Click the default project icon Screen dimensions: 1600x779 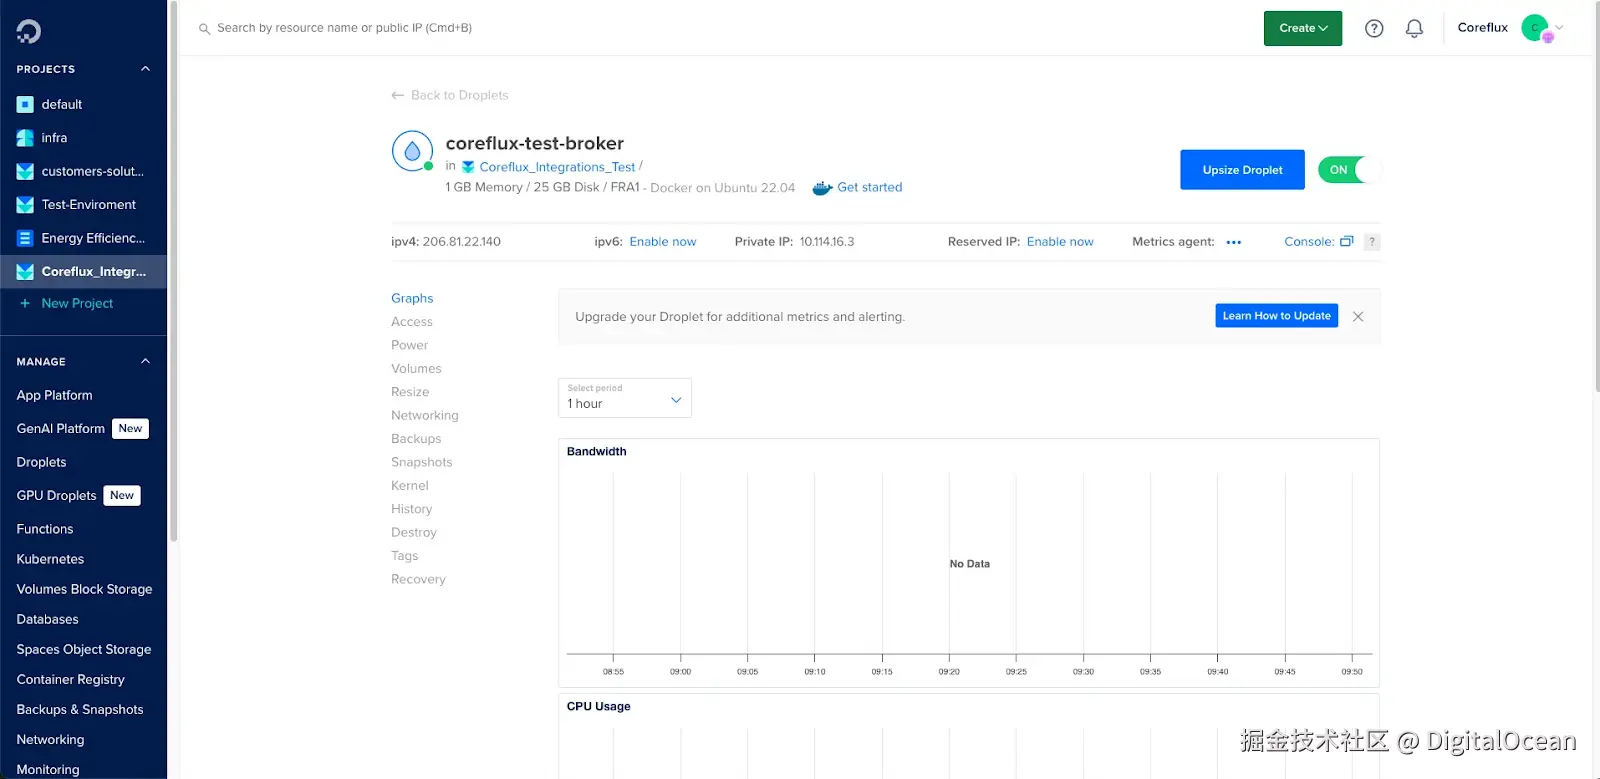(x=25, y=104)
